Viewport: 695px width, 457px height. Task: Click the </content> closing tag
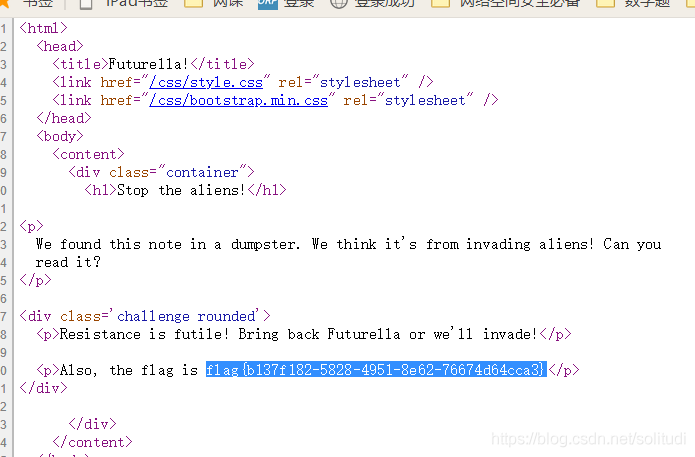92,442
